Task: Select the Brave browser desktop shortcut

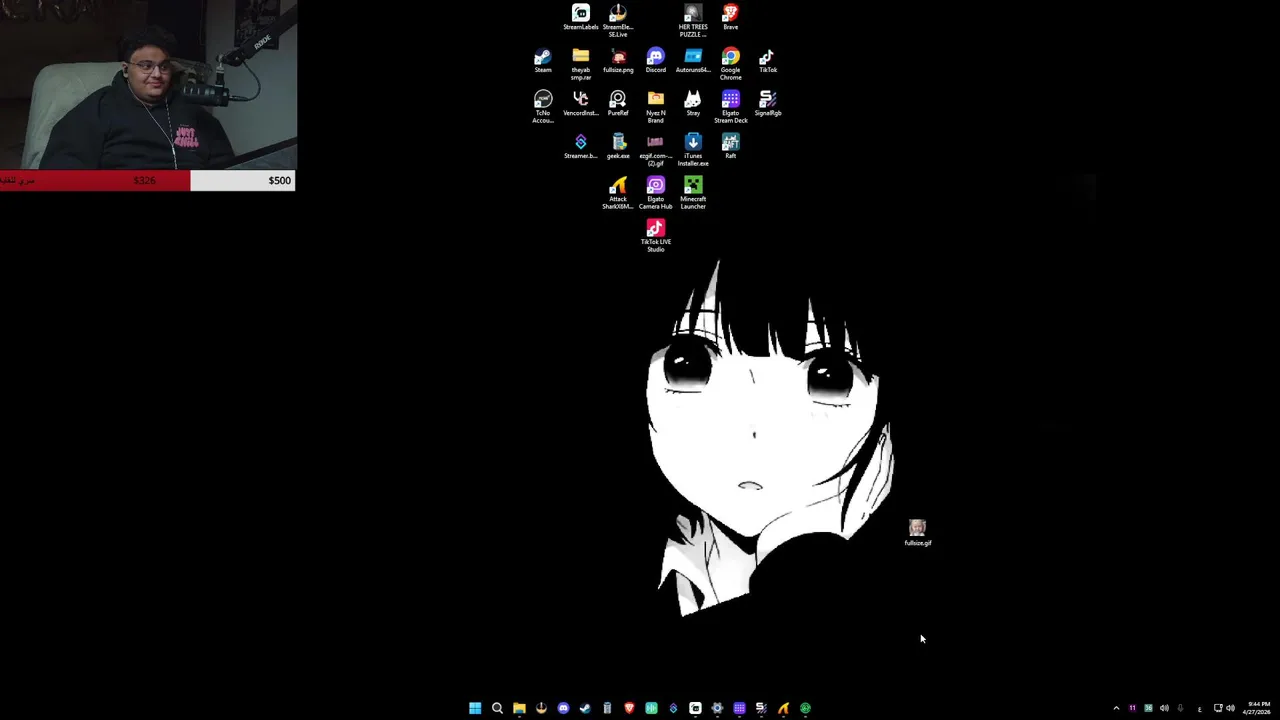Action: pyautogui.click(x=730, y=17)
